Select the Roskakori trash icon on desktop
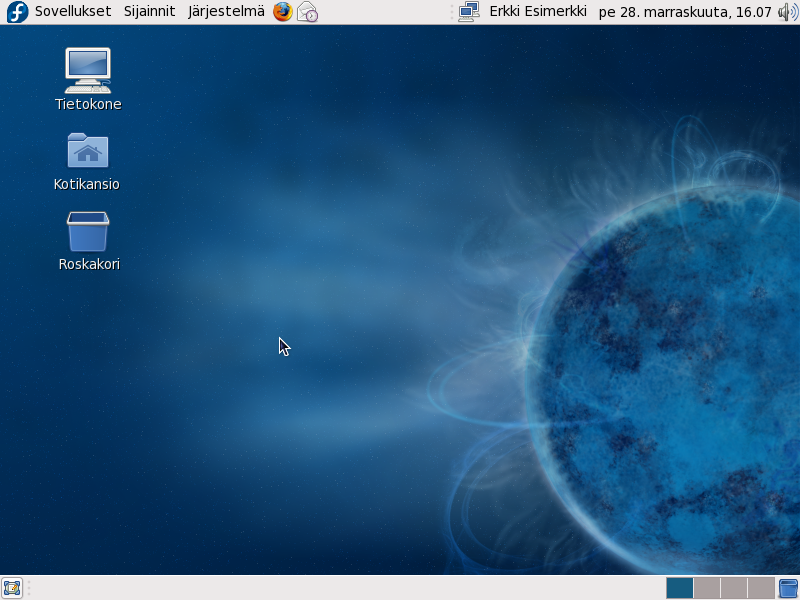The height and width of the screenshot is (600, 800). 88,232
